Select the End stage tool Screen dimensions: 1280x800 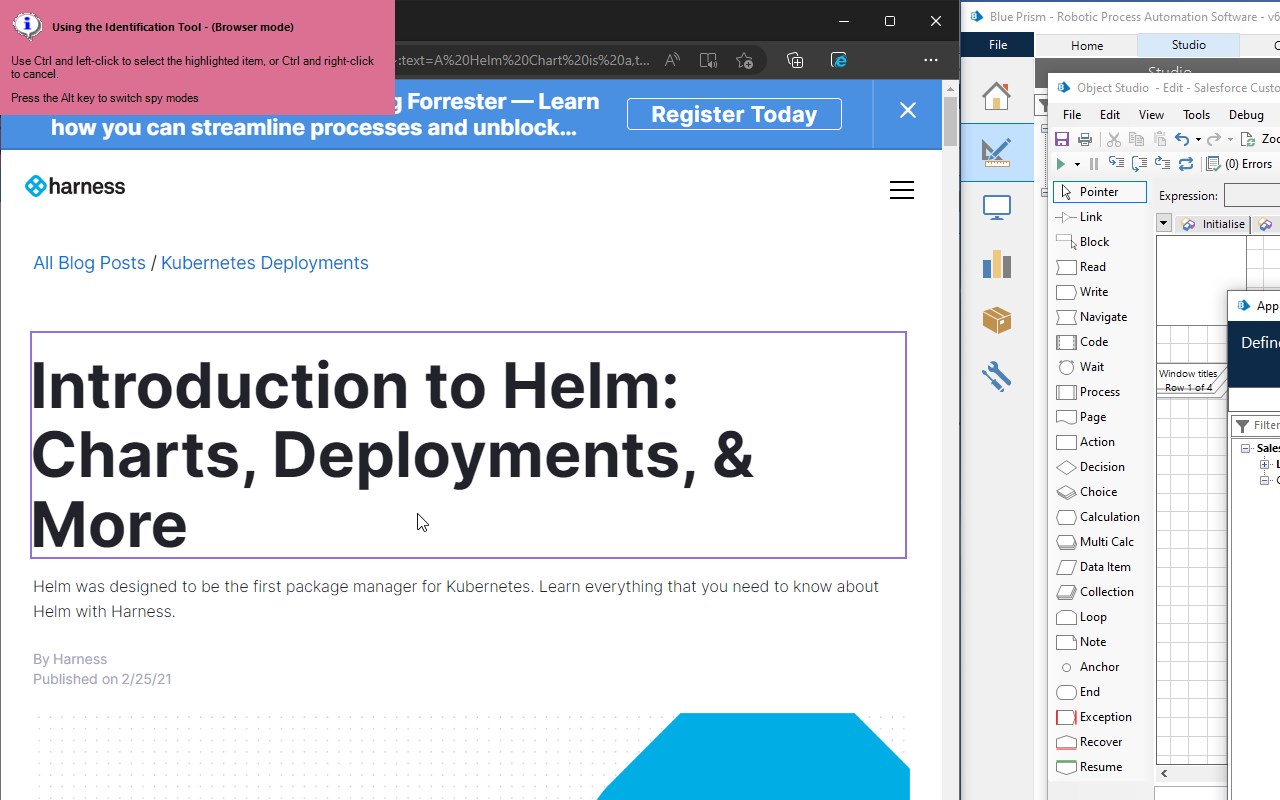tap(1079, 692)
